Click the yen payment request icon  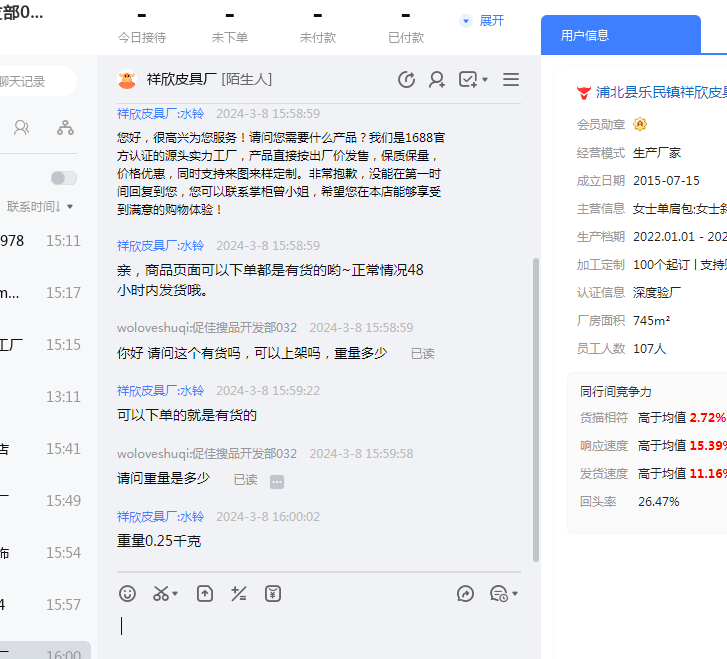(272, 593)
